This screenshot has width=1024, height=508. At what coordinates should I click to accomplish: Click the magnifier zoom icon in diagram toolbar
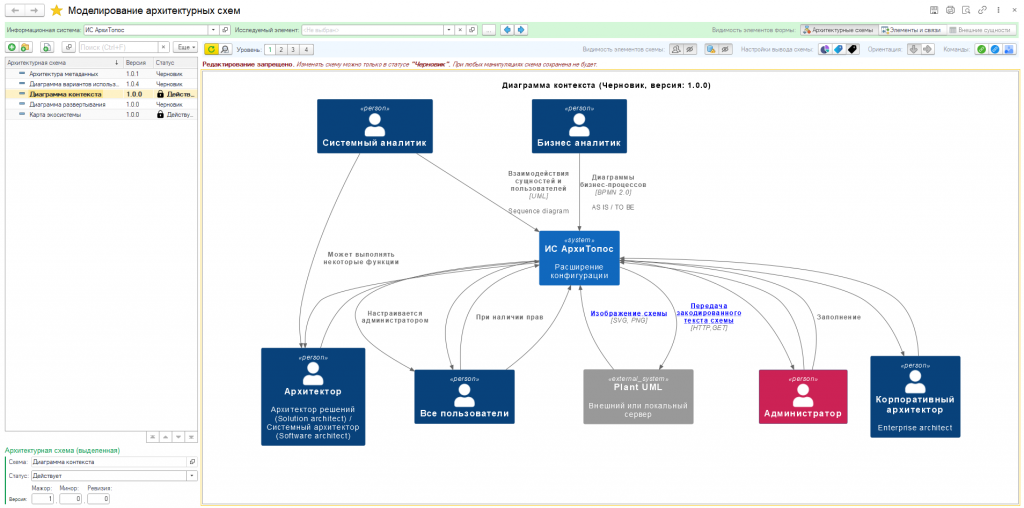[x=224, y=49]
